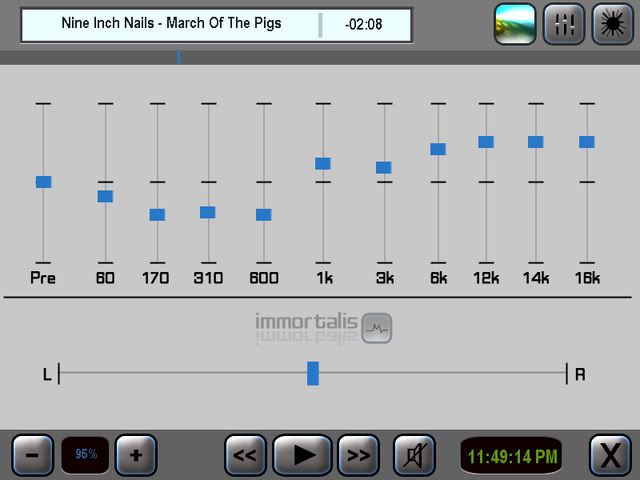Click the 310 frequency label
Viewport: 640px width, 480px height.
click(x=208, y=278)
